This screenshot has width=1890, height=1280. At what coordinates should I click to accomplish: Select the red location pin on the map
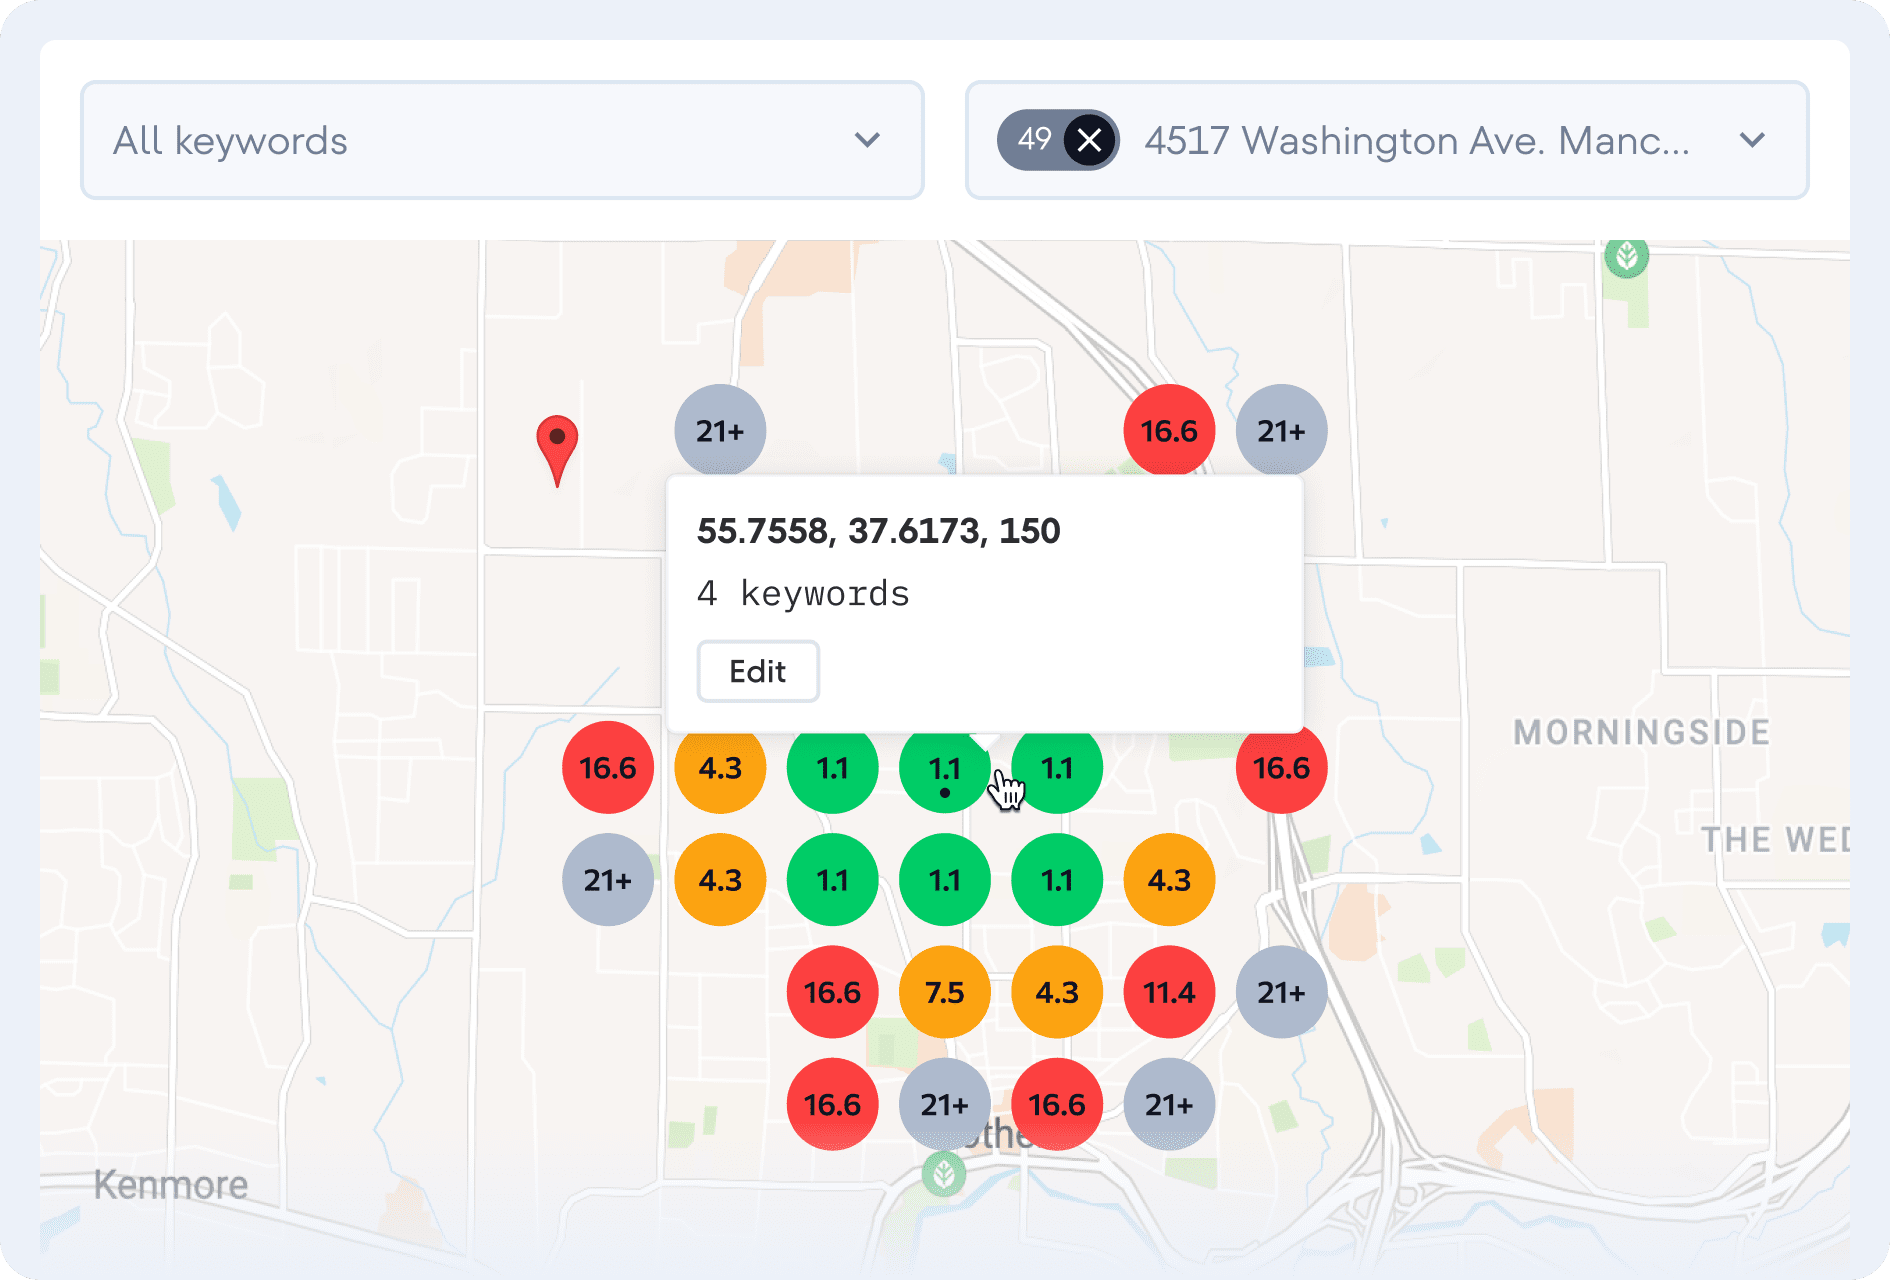(557, 450)
